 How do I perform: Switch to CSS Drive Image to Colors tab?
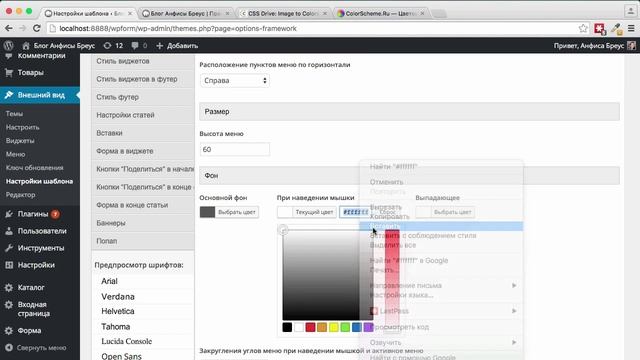point(283,13)
